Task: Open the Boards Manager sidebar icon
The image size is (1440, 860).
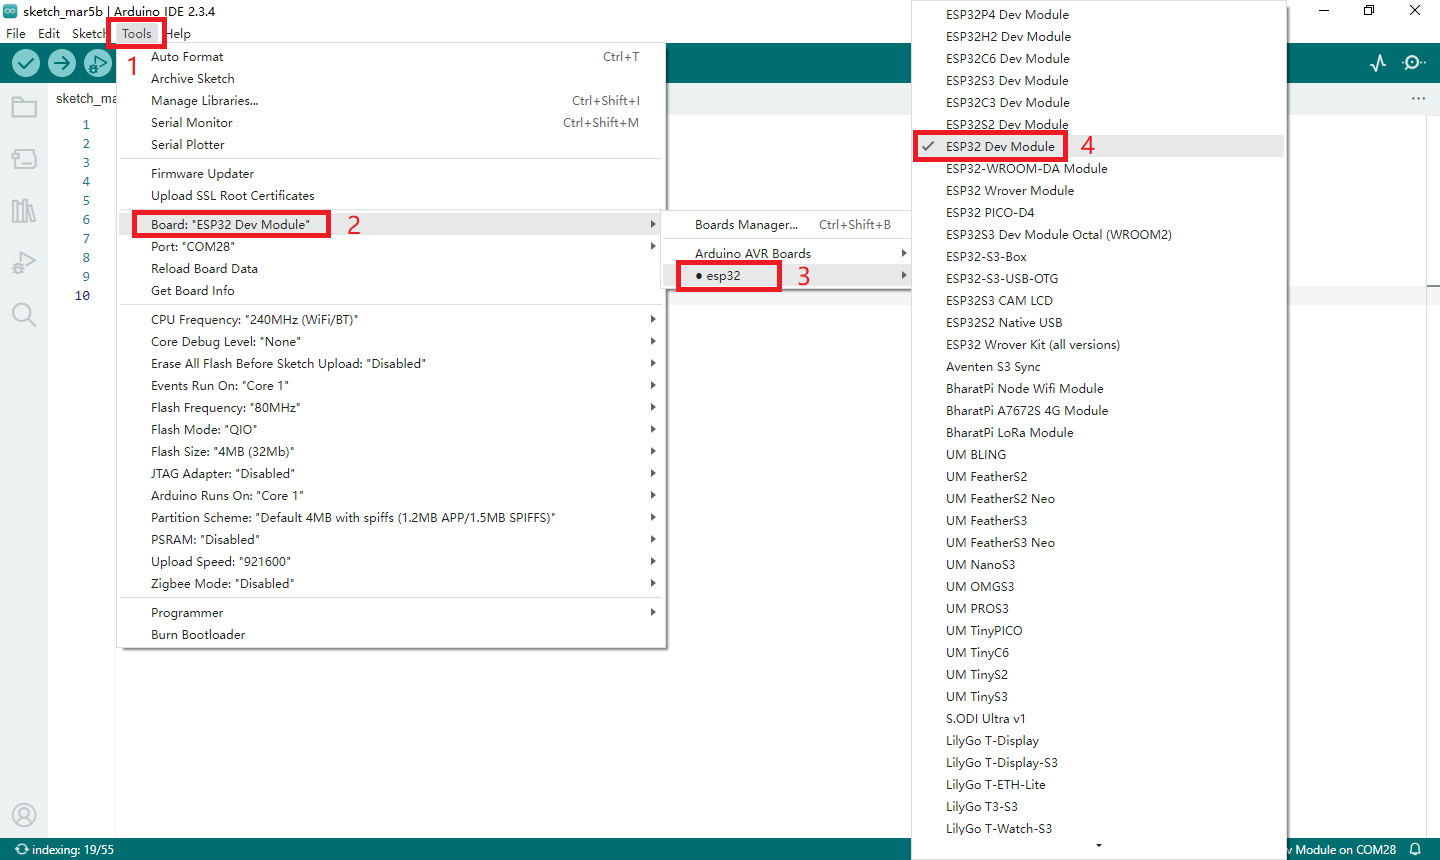Action: click(x=24, y=159)
